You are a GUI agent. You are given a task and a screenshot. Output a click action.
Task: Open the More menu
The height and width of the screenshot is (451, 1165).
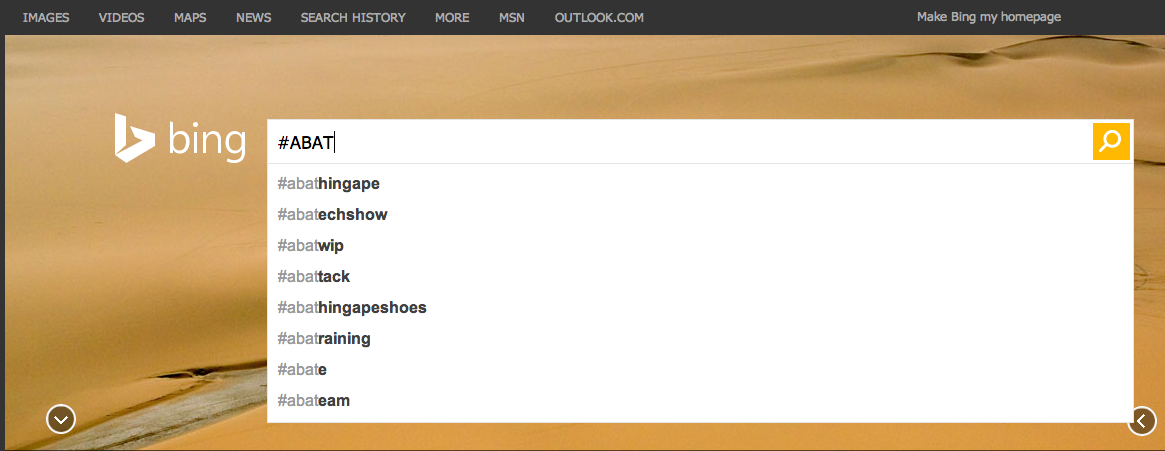[x=452, y=17]
